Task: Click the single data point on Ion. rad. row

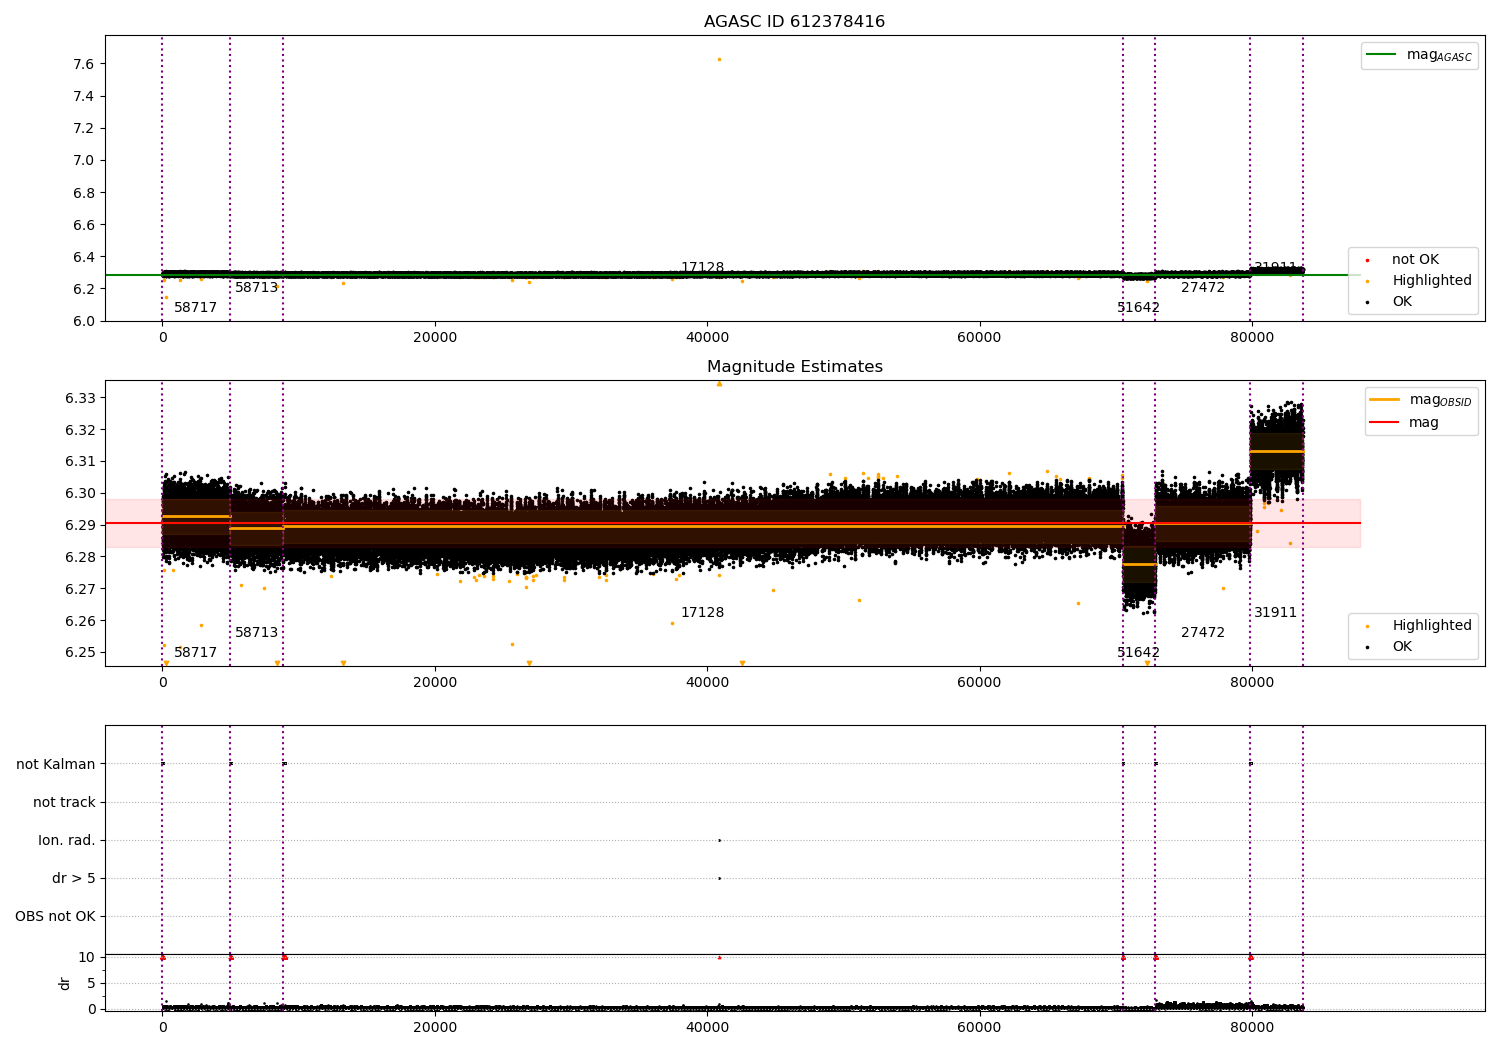Action: 719,840
